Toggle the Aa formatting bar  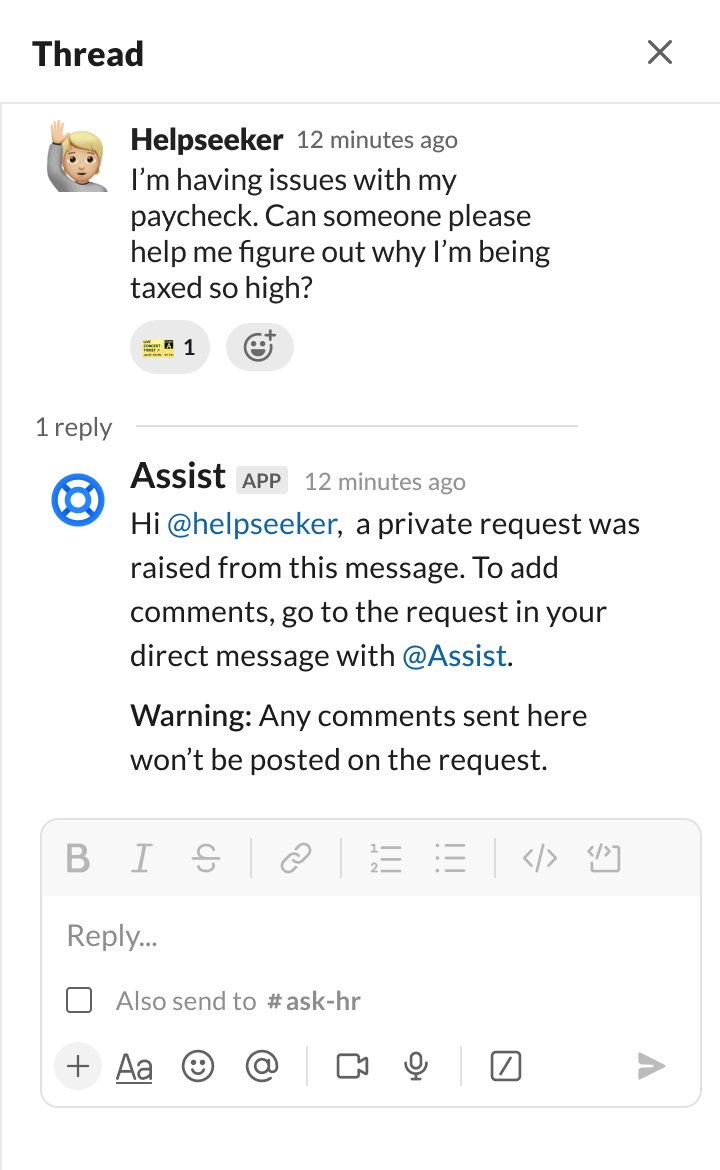[x=133, y=1066]
